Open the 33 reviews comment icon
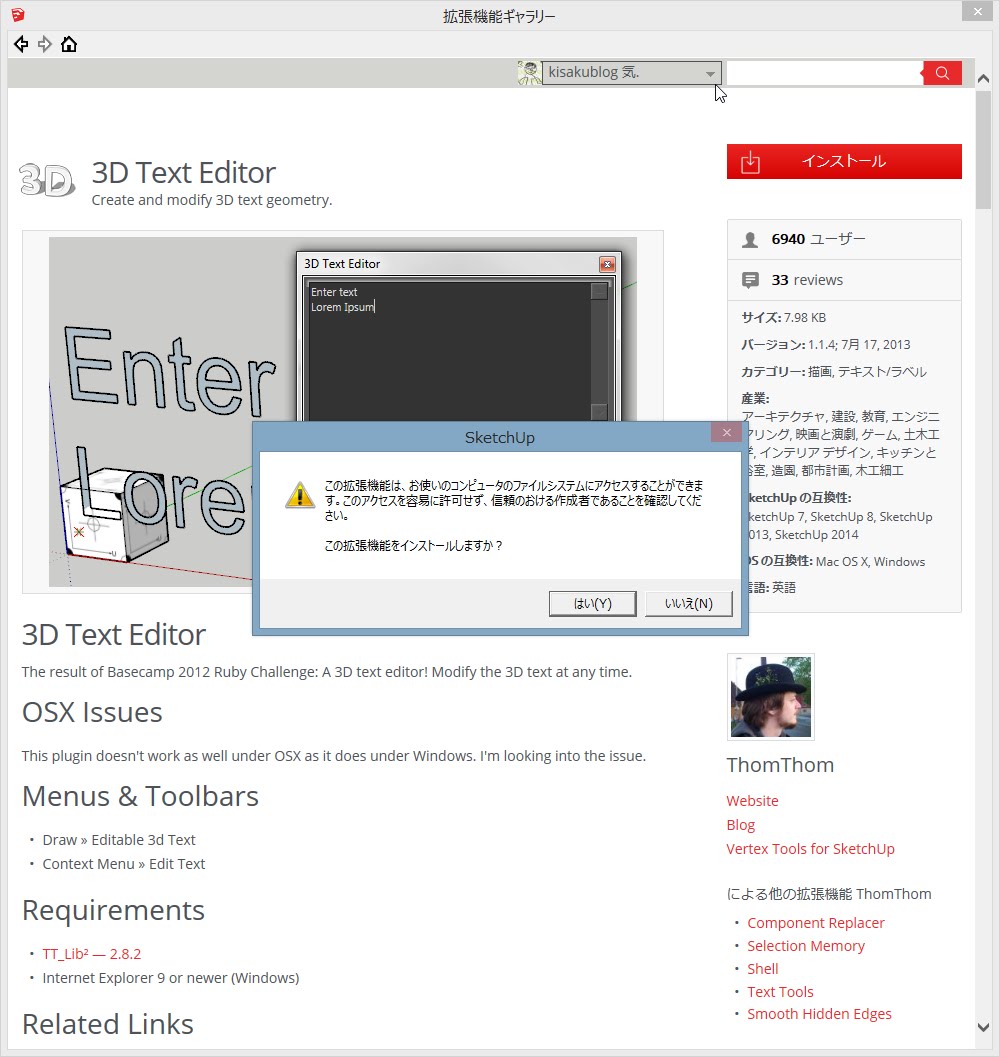This screenshot has width=1000, height=1057. pos(750,280)
